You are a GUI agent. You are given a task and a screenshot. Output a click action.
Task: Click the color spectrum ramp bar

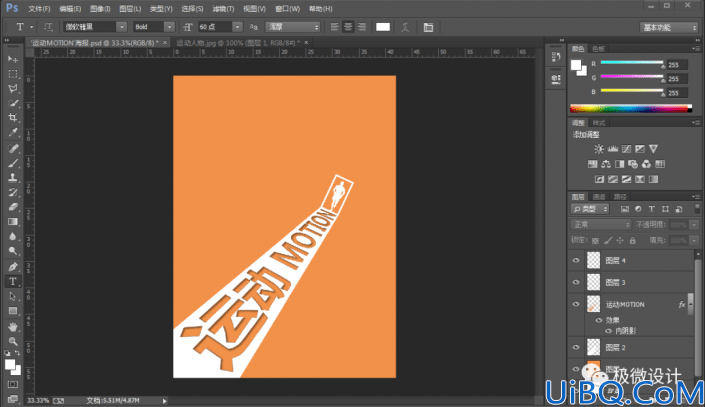[x=631, y=108]
